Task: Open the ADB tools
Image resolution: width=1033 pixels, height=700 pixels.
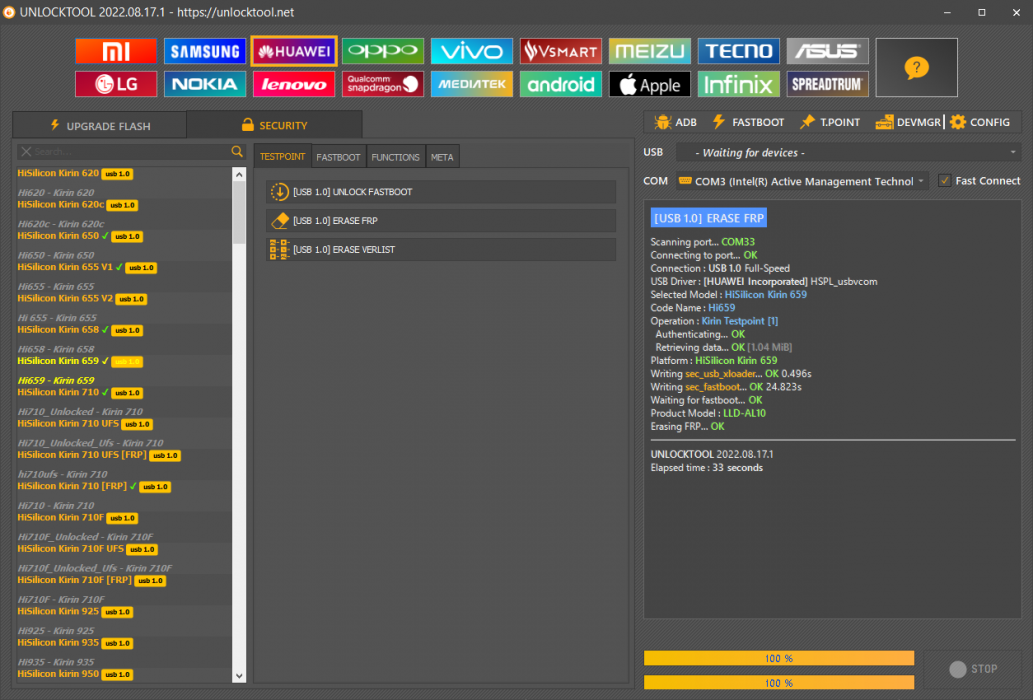Action: tap(676, 122)
